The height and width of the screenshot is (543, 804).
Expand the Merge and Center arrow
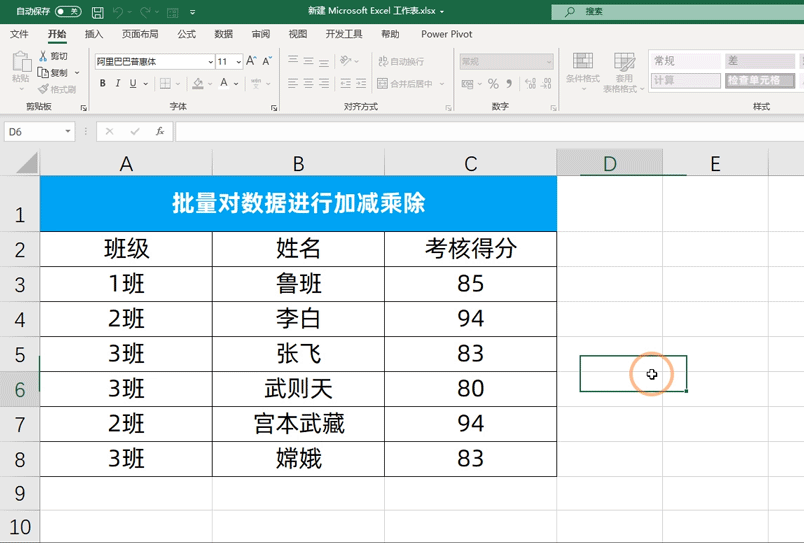[x=442, y=84]
